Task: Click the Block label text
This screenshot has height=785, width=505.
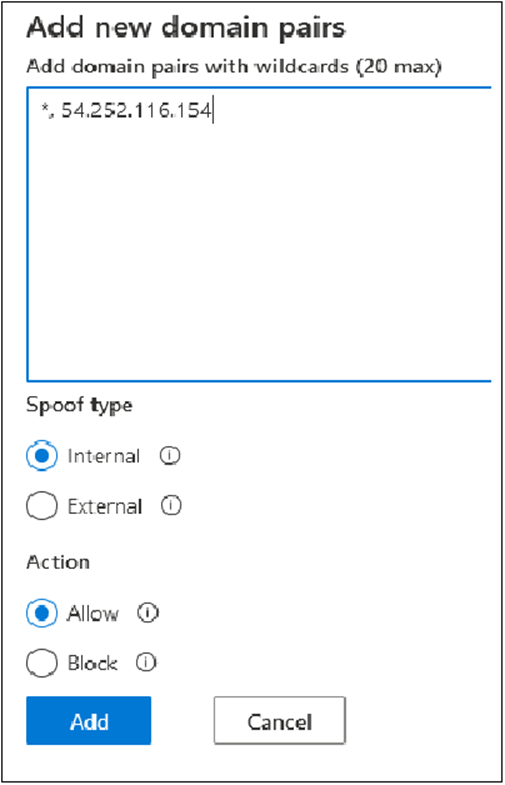Action: point(92,663)
